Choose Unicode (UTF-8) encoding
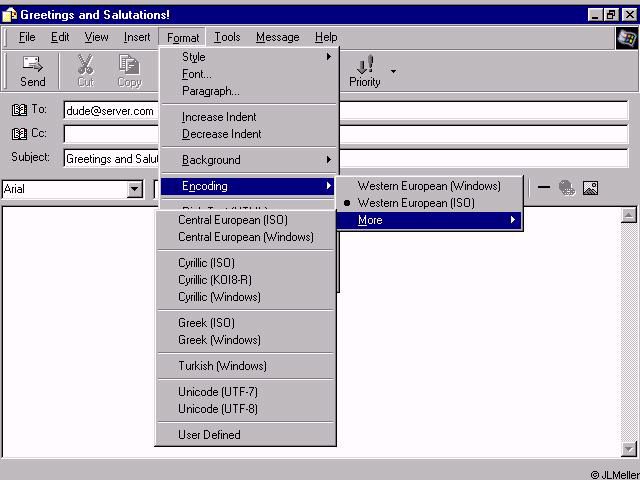This screenshot has width=640, height=480. click(x=218, y=409)
